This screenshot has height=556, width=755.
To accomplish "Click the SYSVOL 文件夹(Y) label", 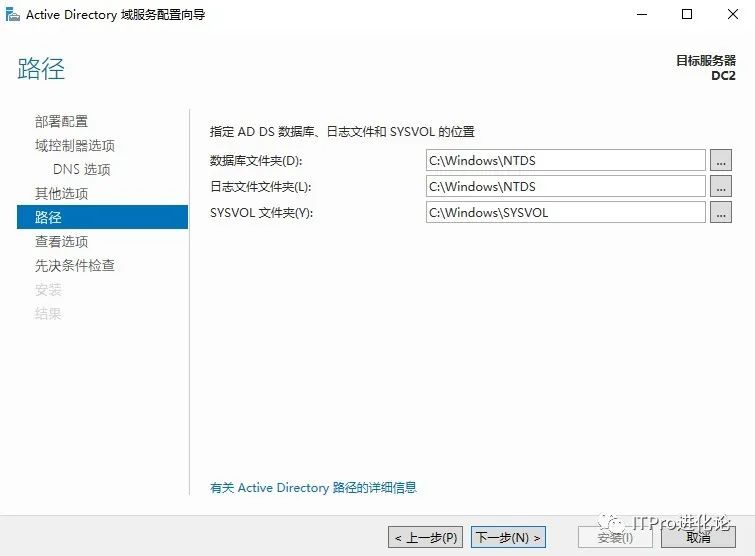I will pyautogui.click(x=261, y=213).
